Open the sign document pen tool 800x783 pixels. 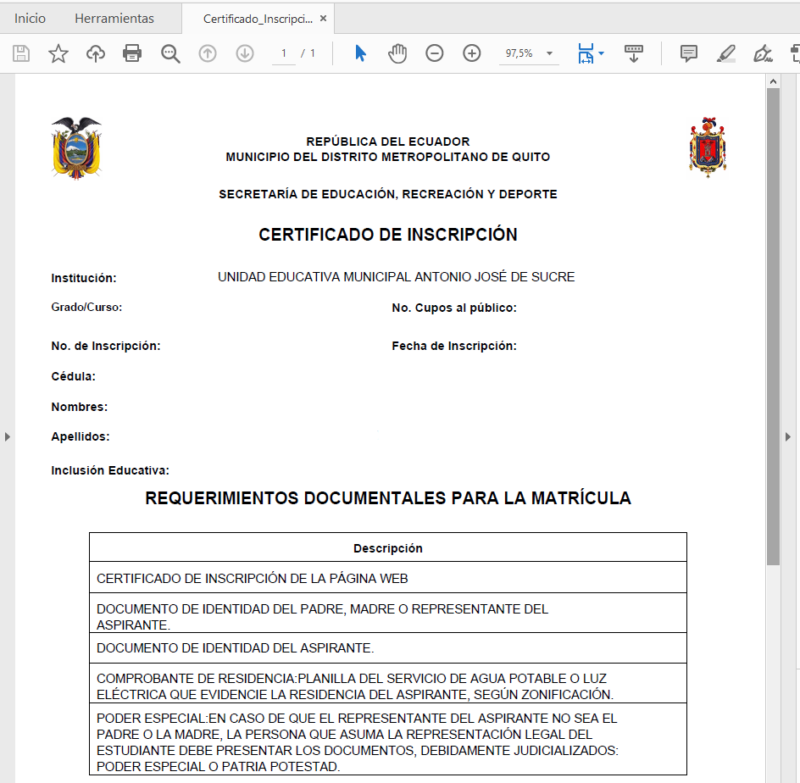763,54
